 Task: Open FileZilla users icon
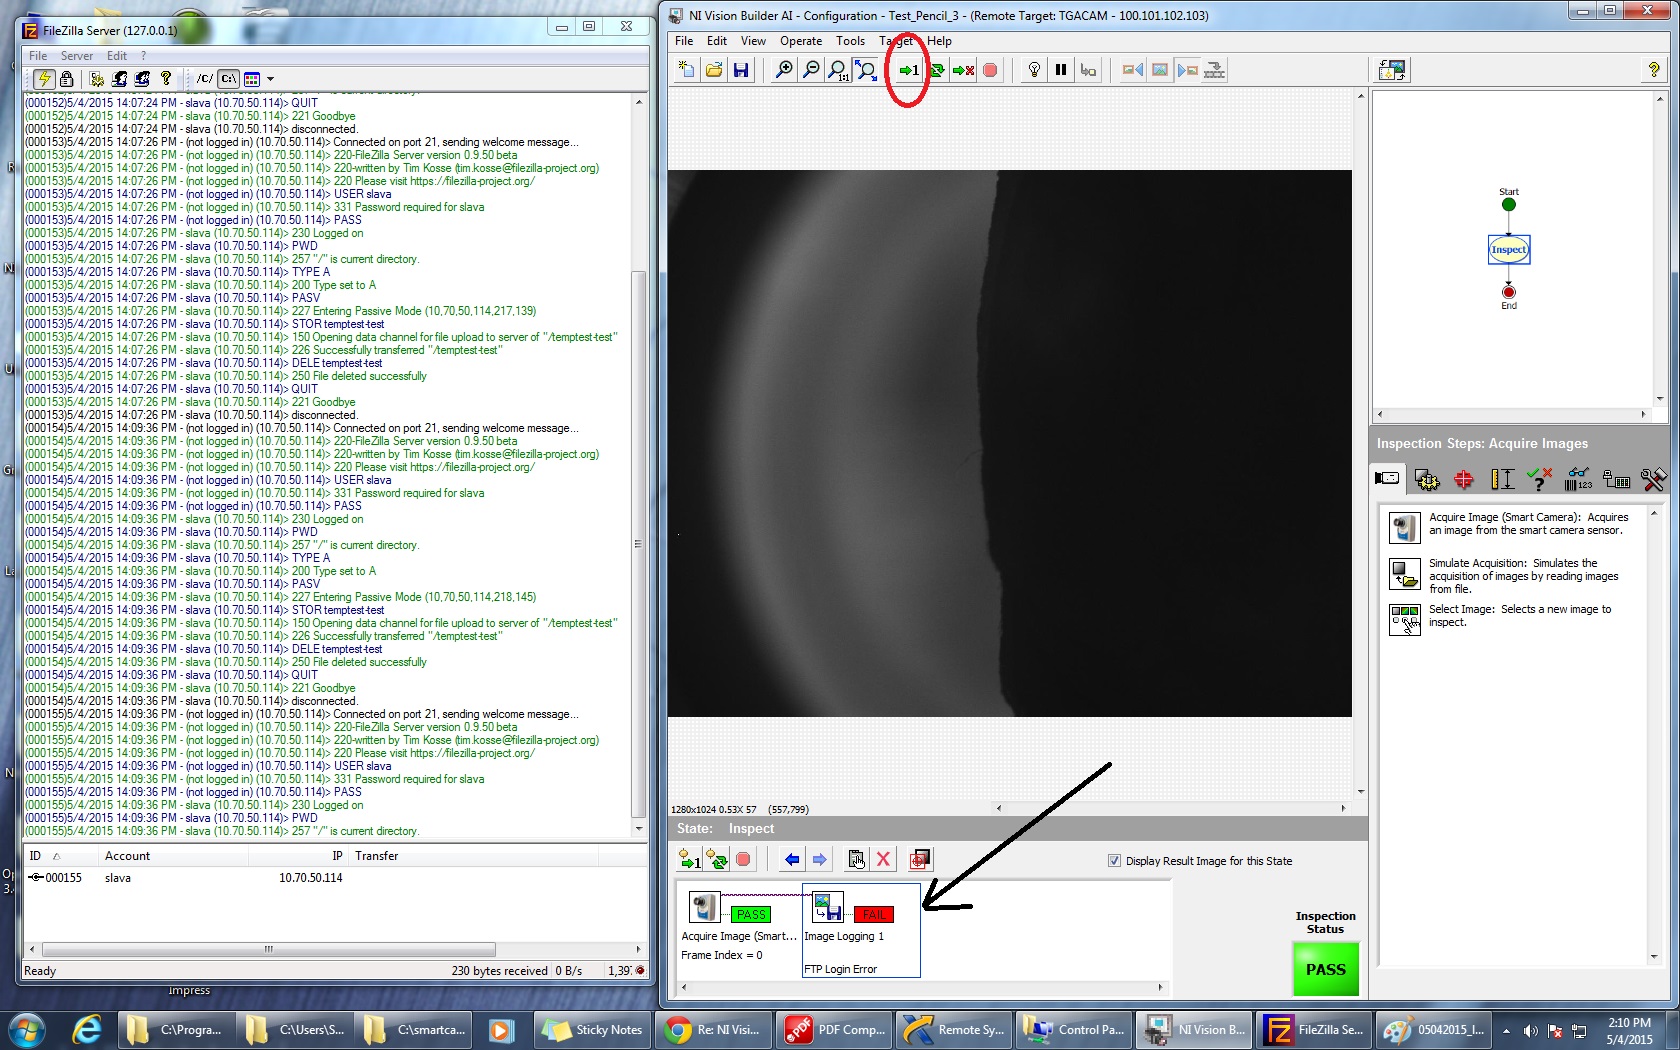[x=120, y=78]
